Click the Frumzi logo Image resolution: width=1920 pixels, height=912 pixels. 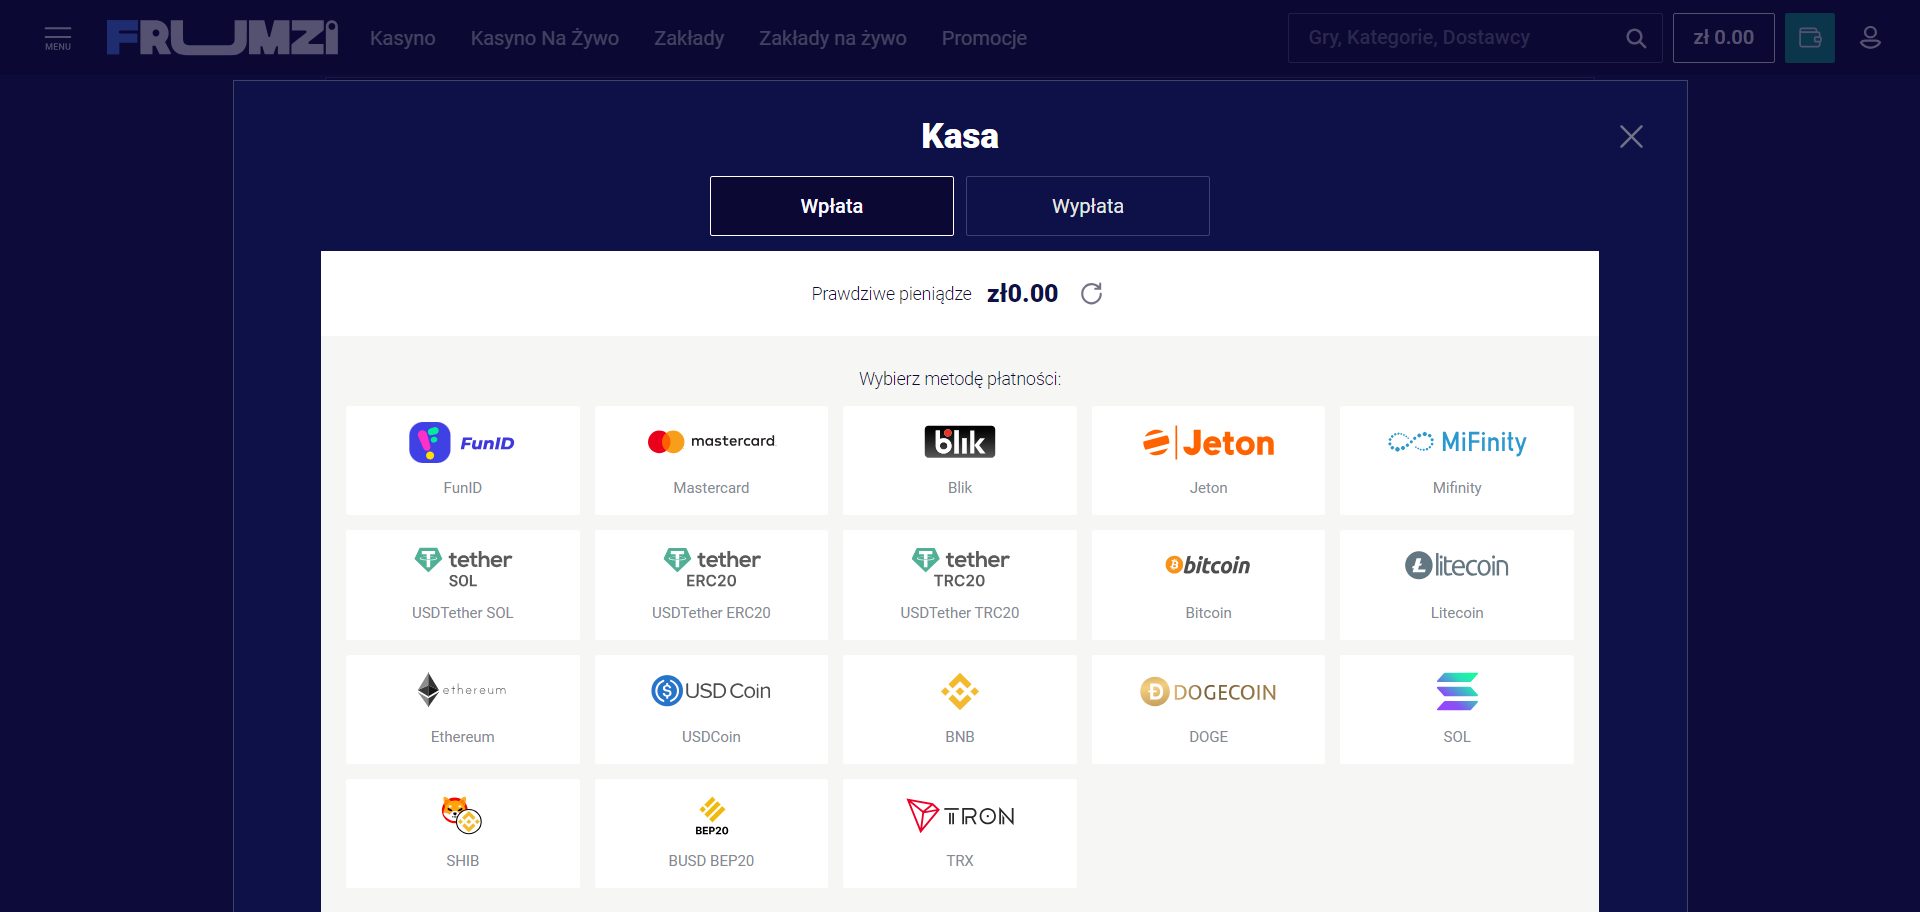tap(222, 38)
